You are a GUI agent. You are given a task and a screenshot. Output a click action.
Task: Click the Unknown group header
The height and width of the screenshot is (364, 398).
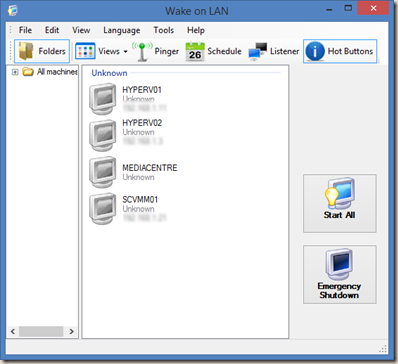109,73
